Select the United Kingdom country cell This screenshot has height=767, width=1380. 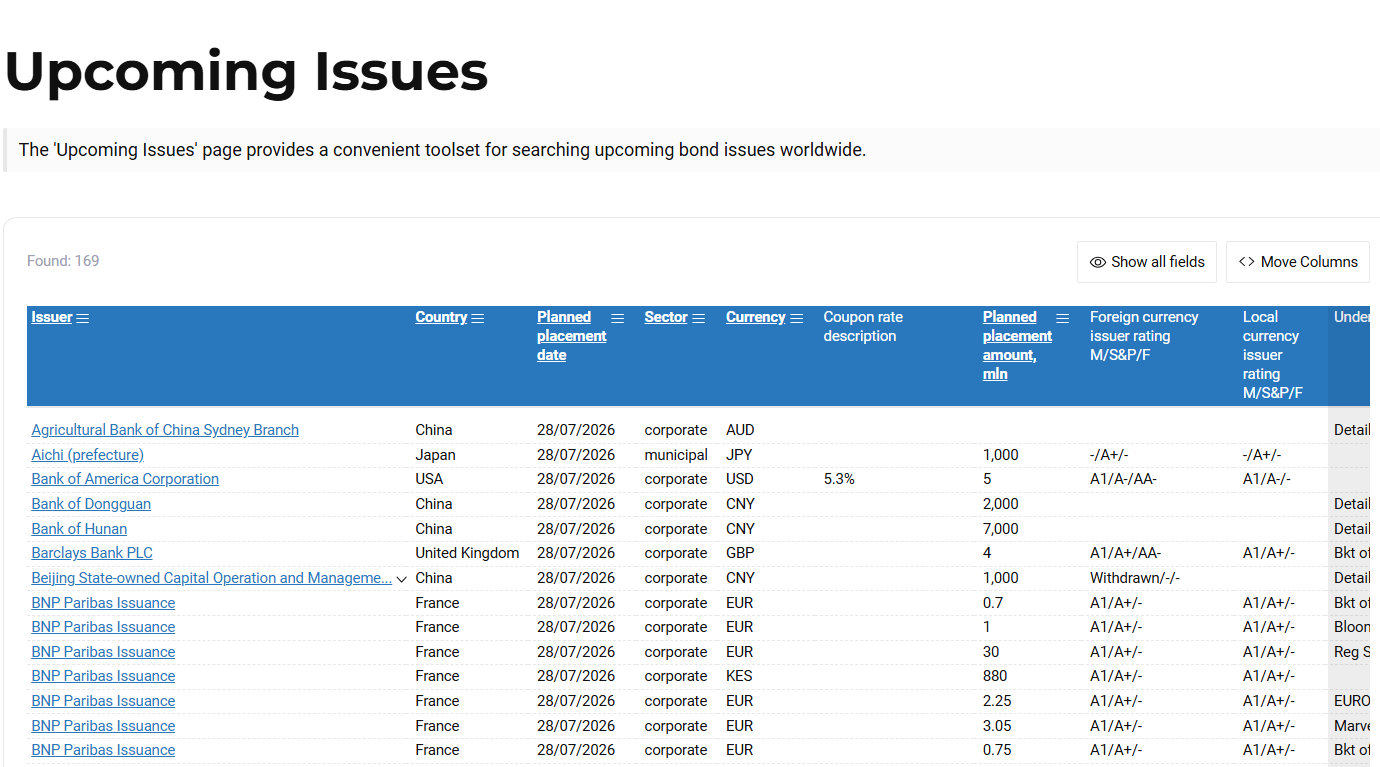(467, 553)
